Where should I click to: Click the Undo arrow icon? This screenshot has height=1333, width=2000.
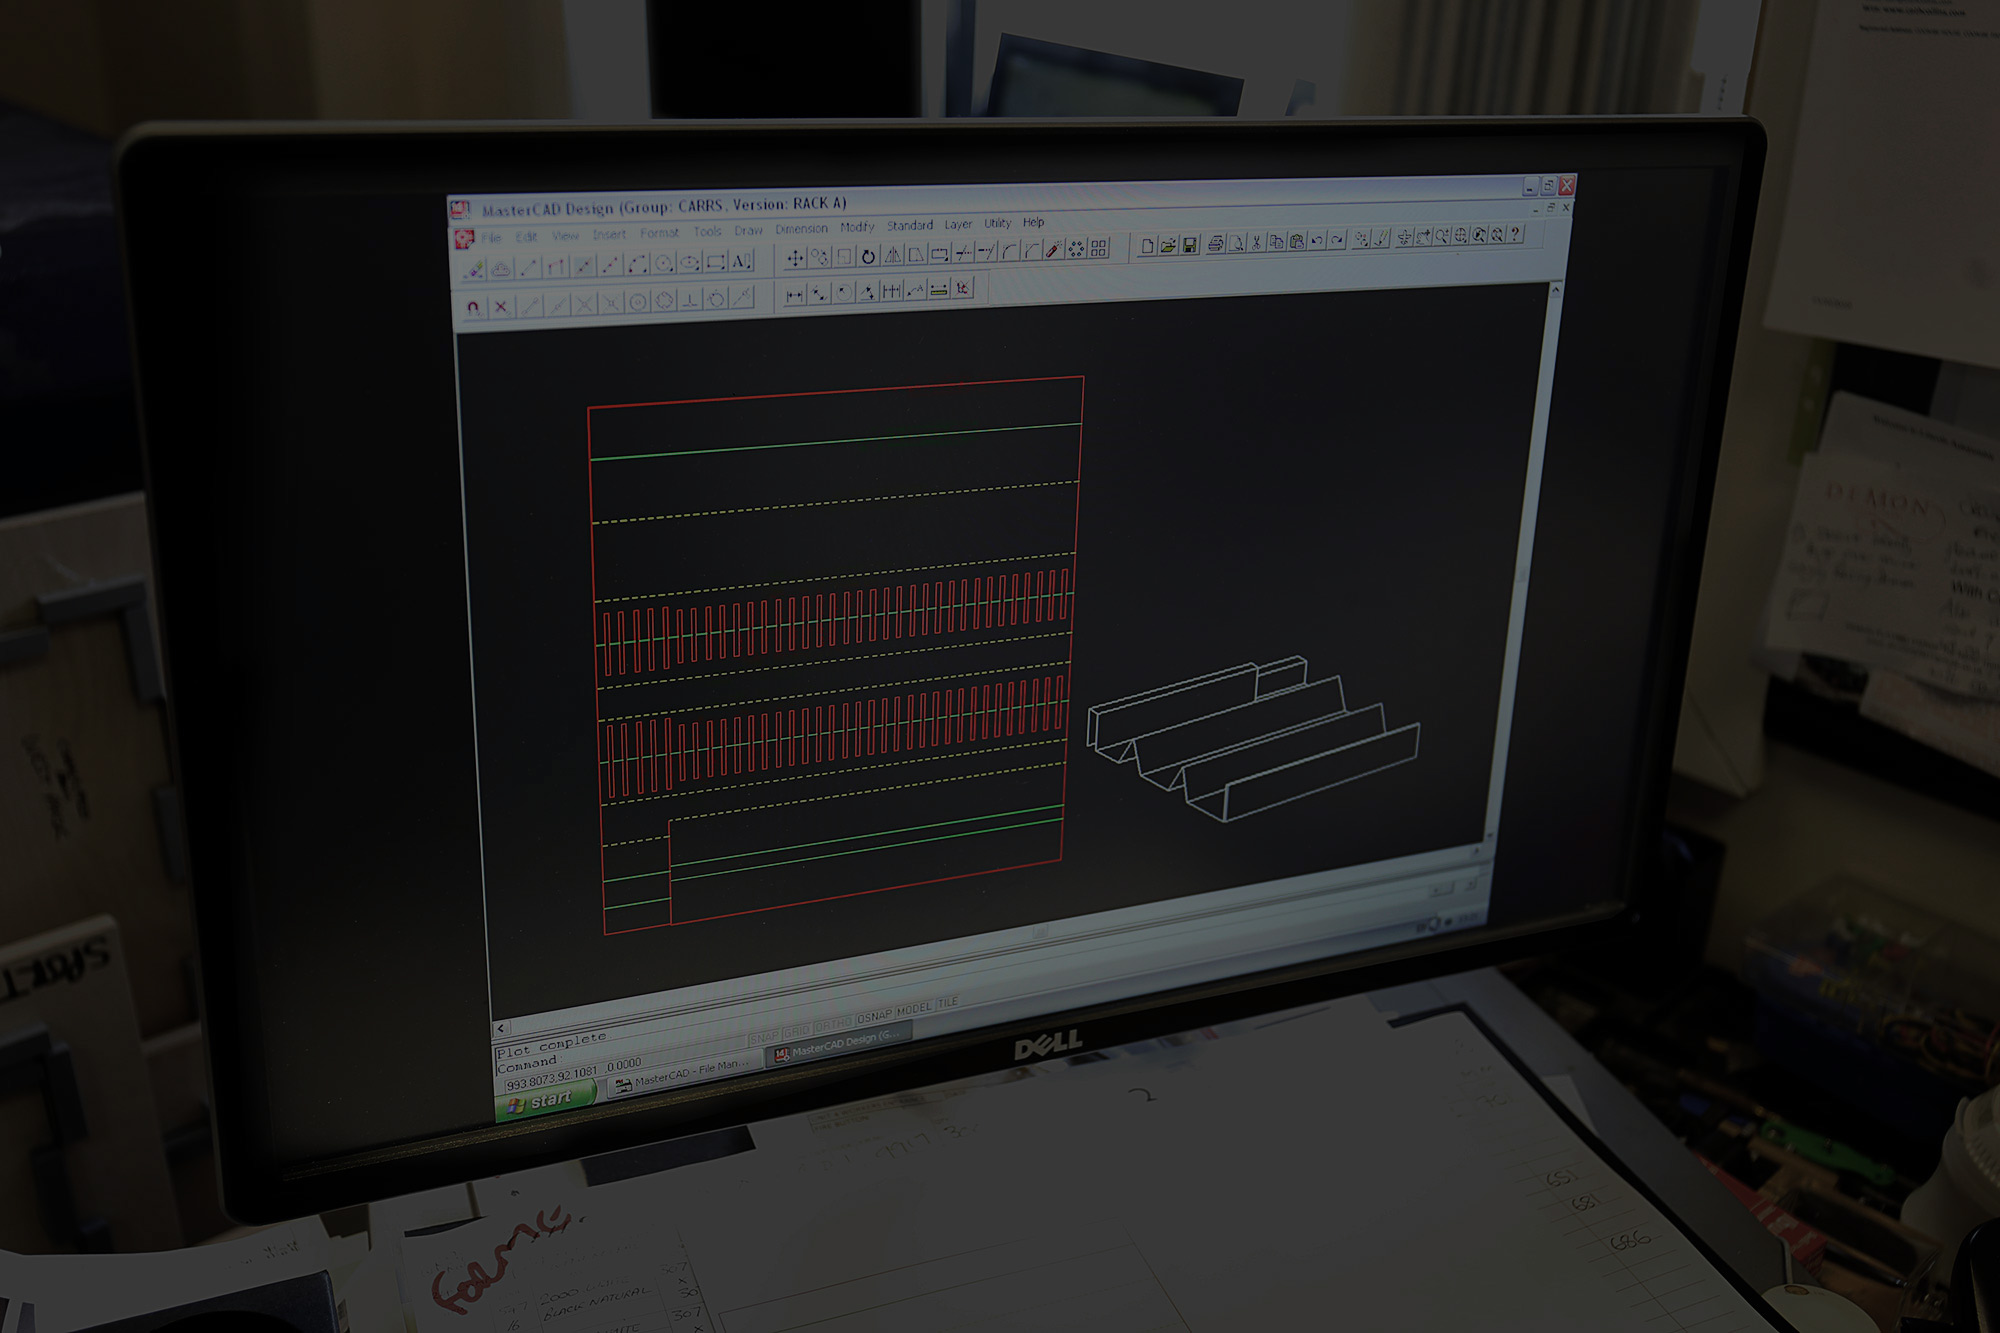click(1317, 240)
